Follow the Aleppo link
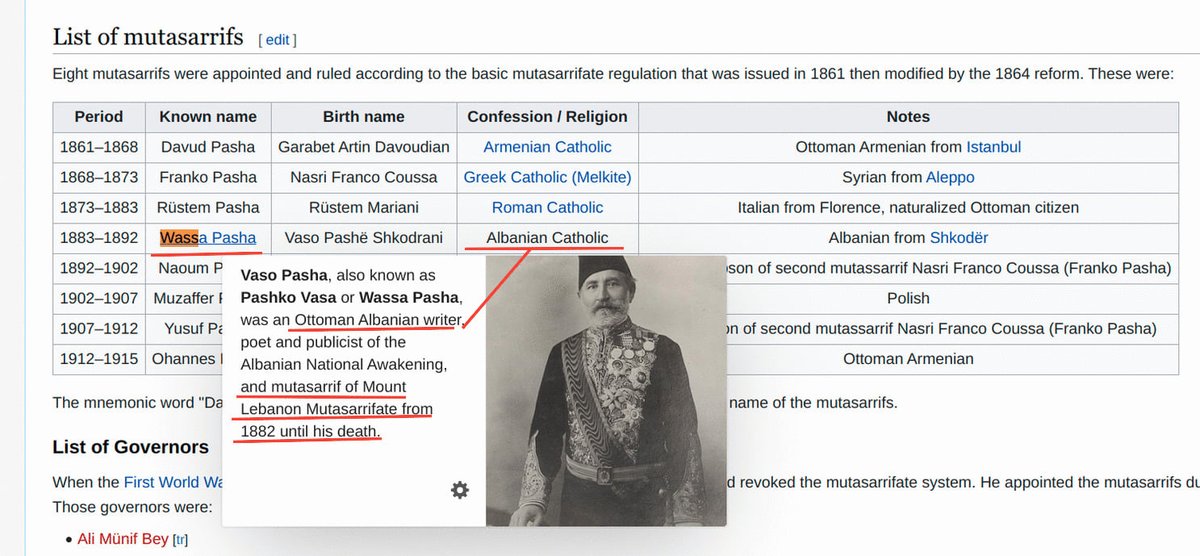This screenshot has height=556, width=1200. (950, 177)
